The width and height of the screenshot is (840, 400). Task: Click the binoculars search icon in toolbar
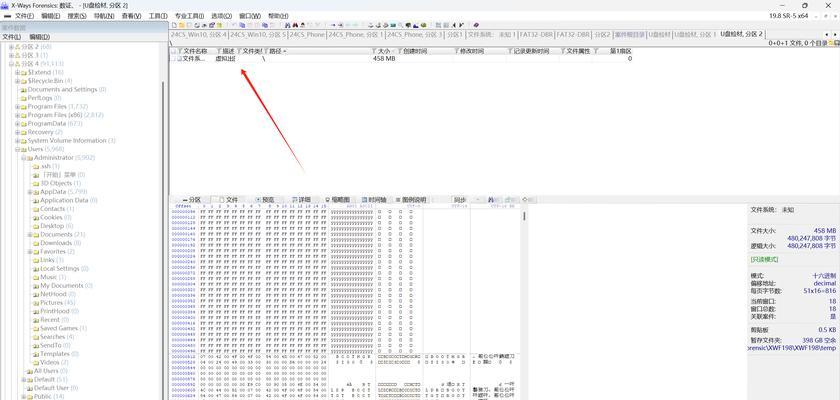[288, 25]
